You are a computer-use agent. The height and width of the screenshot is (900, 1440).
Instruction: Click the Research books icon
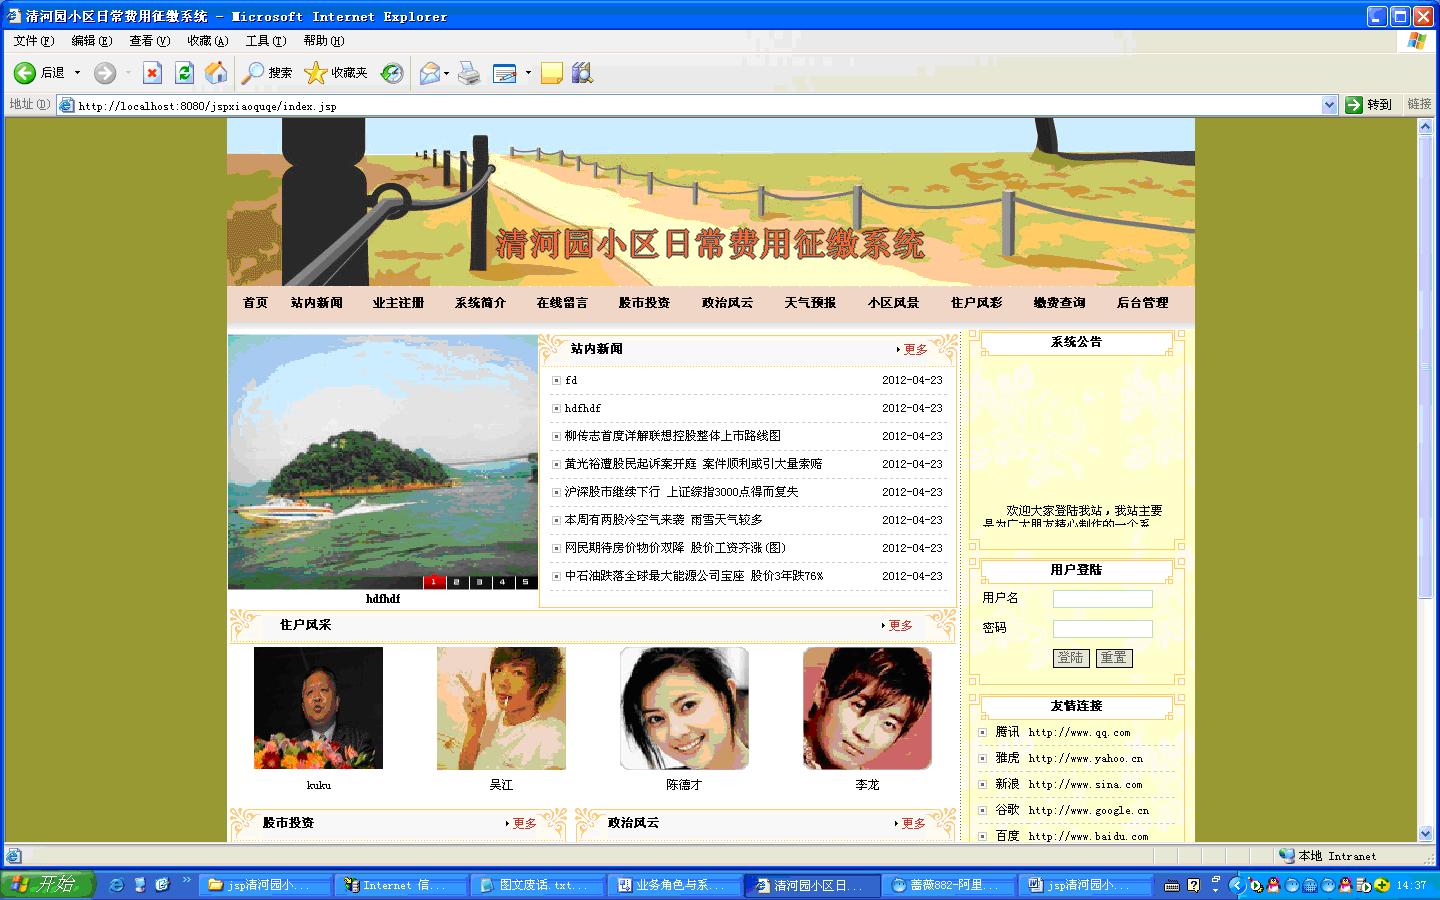(x=582, y=73)
